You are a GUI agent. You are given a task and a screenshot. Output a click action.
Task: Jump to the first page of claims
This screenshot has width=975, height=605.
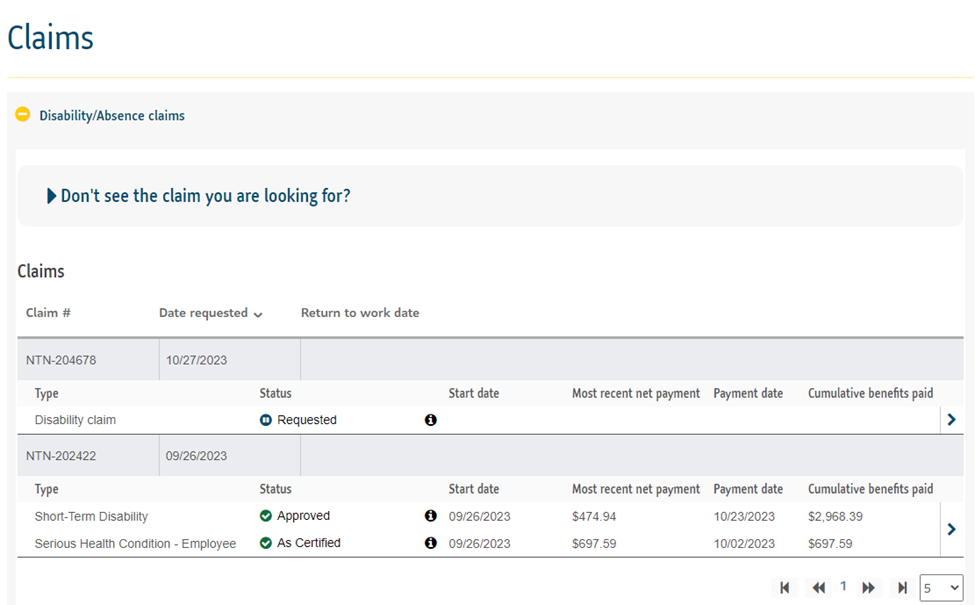coord(785,588)
